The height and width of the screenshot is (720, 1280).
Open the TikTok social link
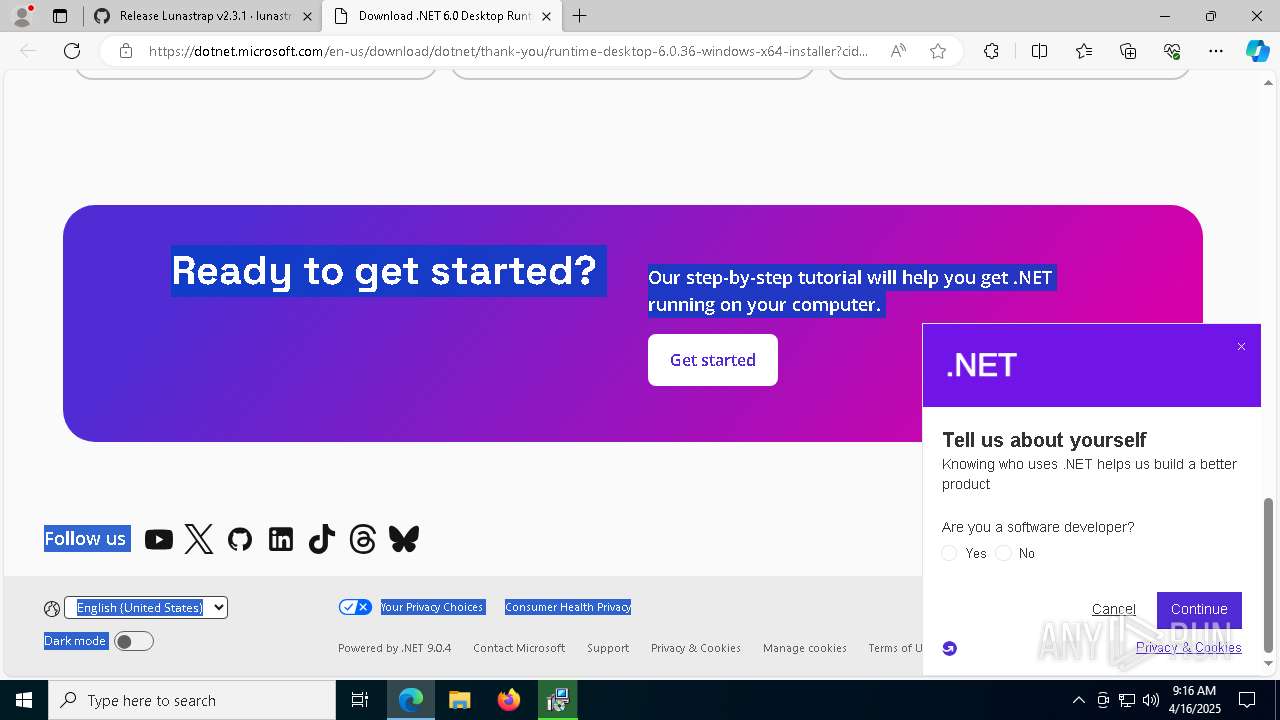(322, 540)
